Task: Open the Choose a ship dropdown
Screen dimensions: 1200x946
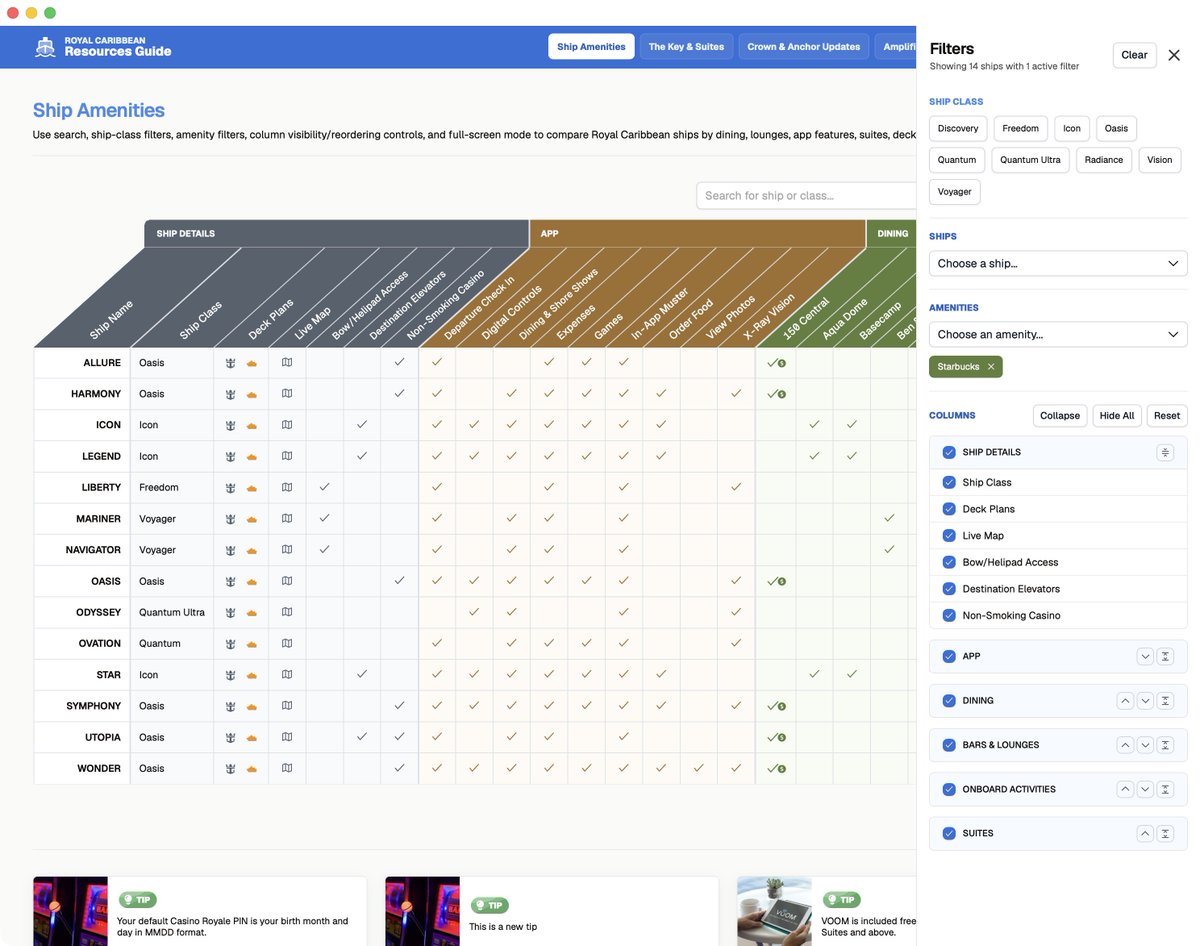Action: point(1058,263)
